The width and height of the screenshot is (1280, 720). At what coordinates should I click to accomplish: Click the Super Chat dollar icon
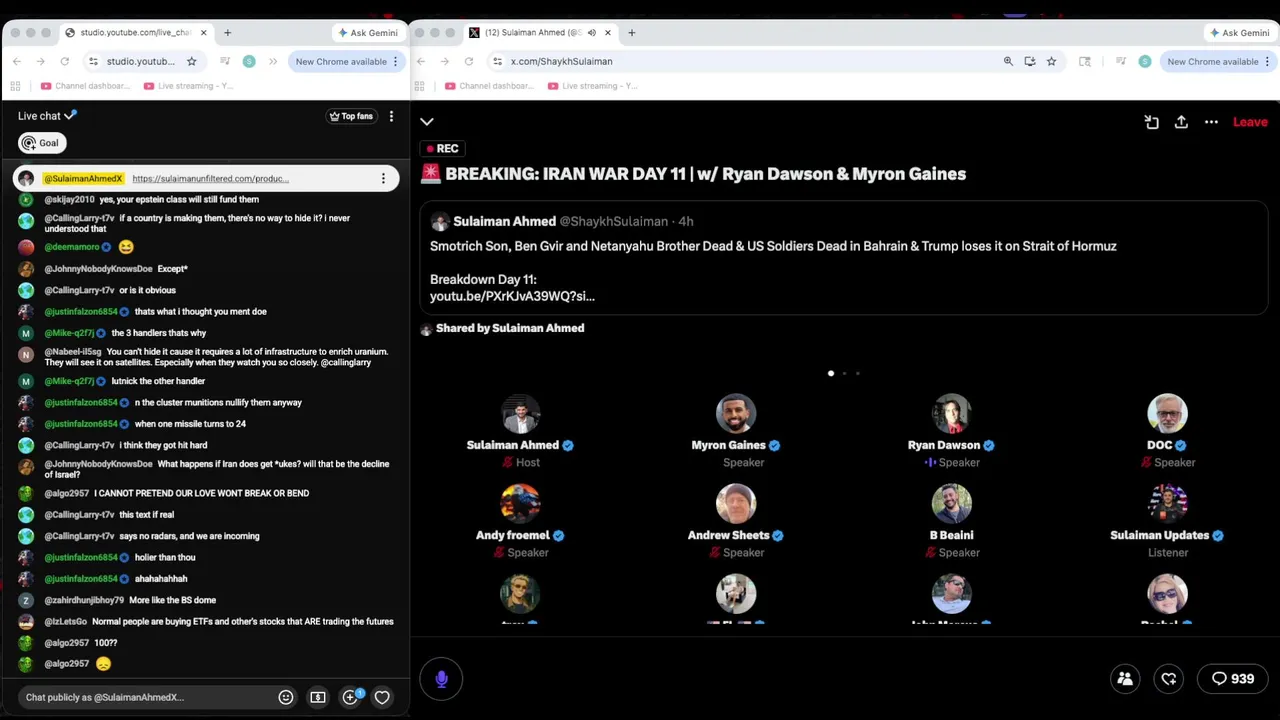(x=318, y=697)
